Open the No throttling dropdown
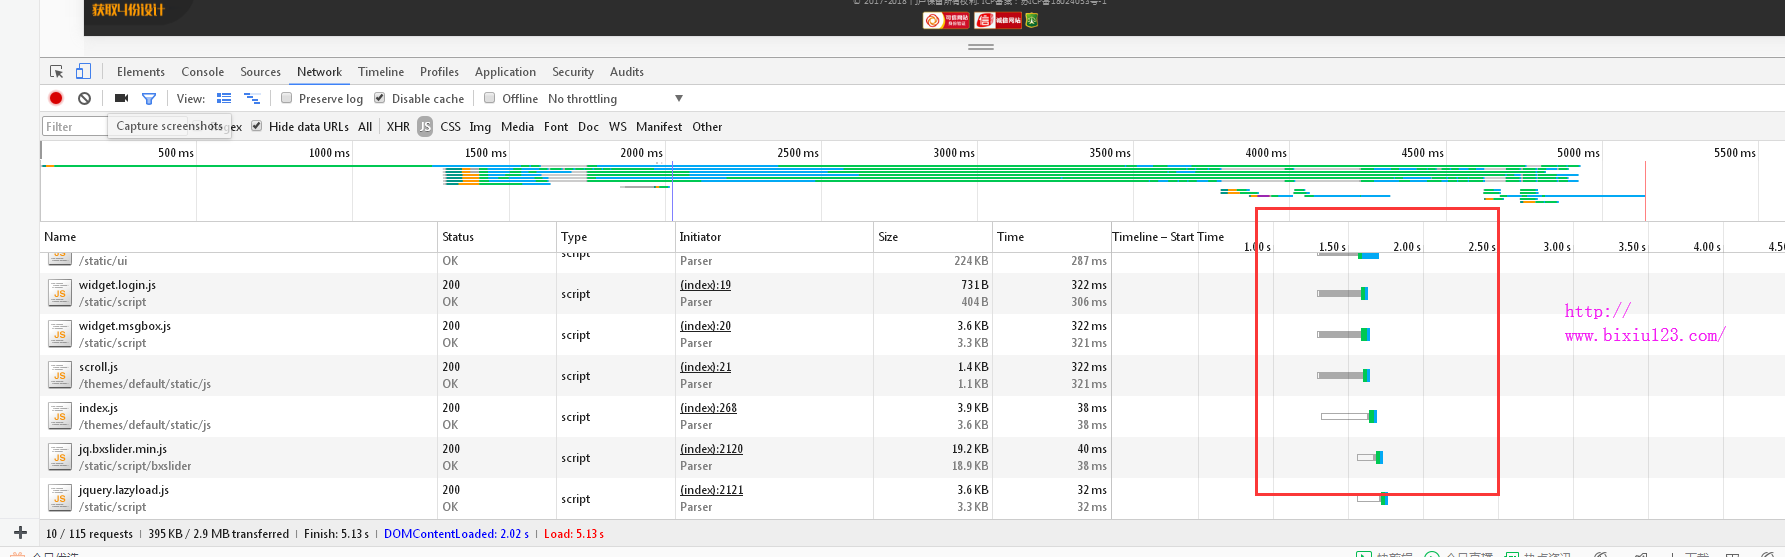Image resolution: width=1785 pixels, height=557 pixels. tap(615, 99)
